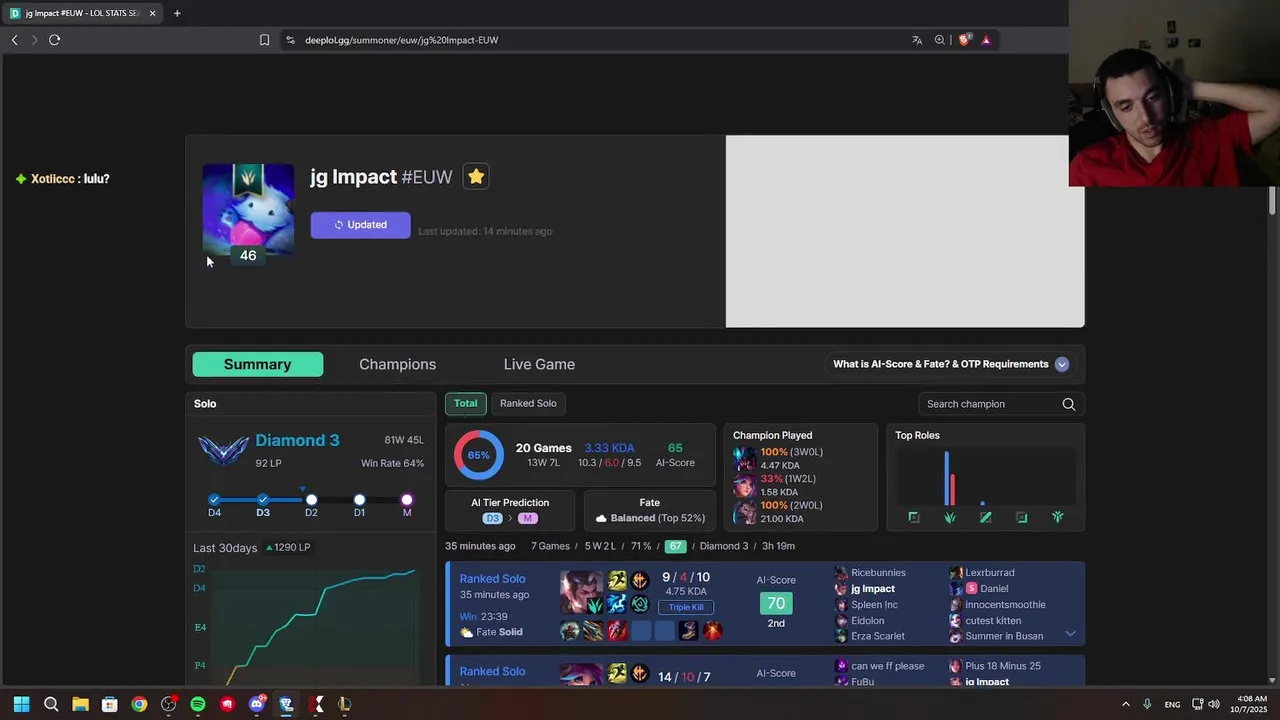Click the AI-Score 70 badge
The height and width of the screenshot is (720, 1280).
pyautogui.click(x=776, y=603)
